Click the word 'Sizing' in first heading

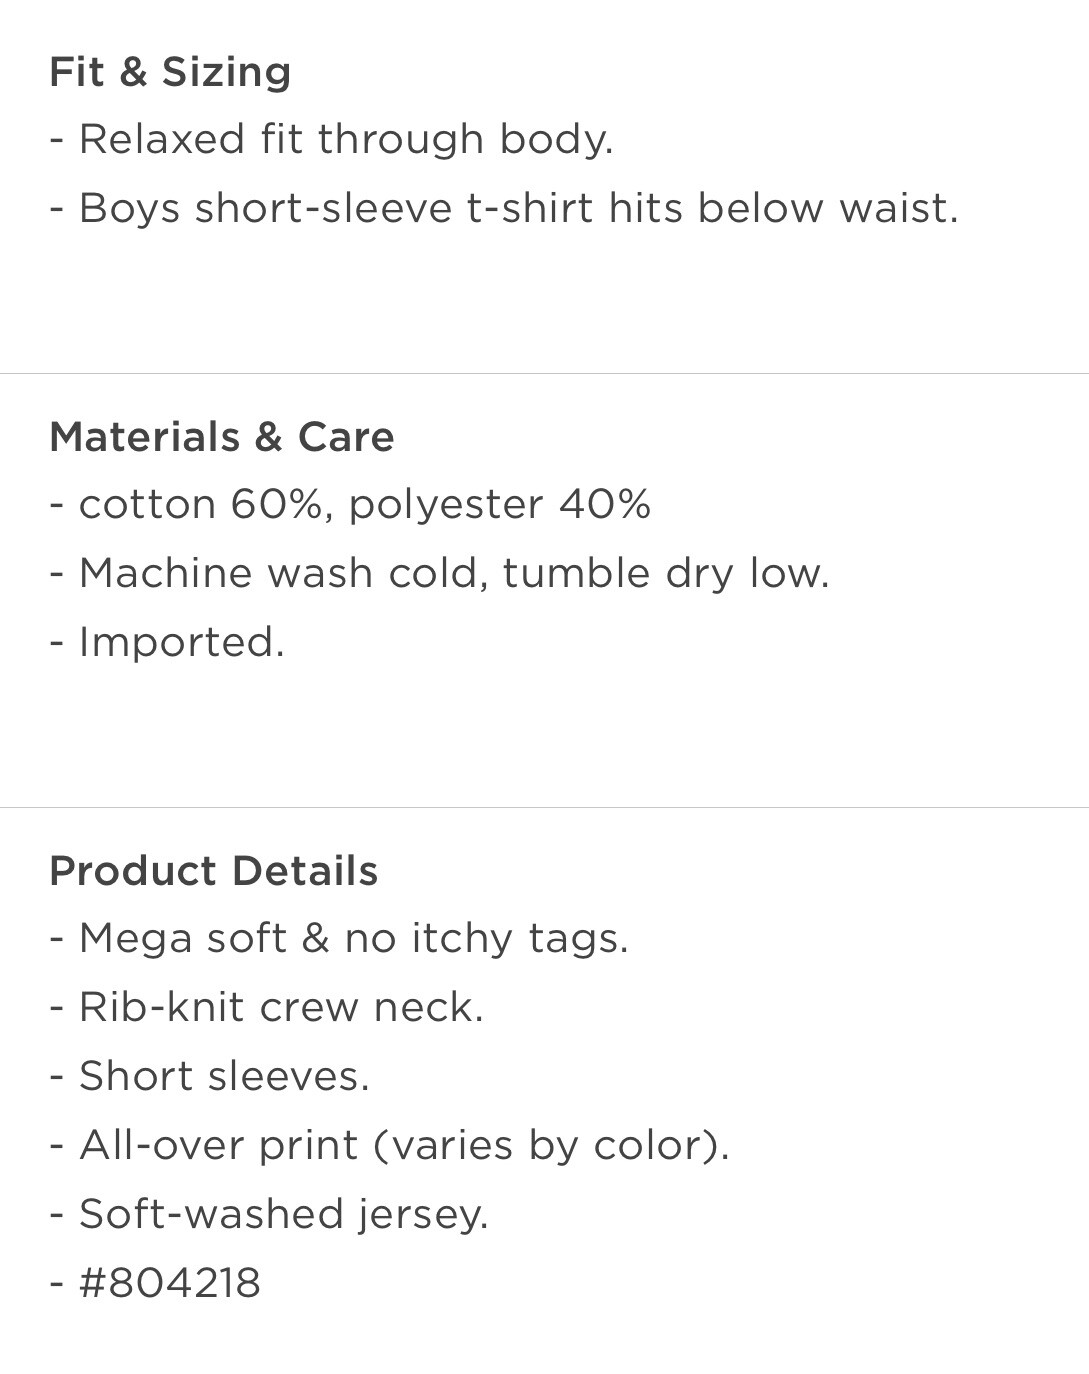(x=227, y=73)
